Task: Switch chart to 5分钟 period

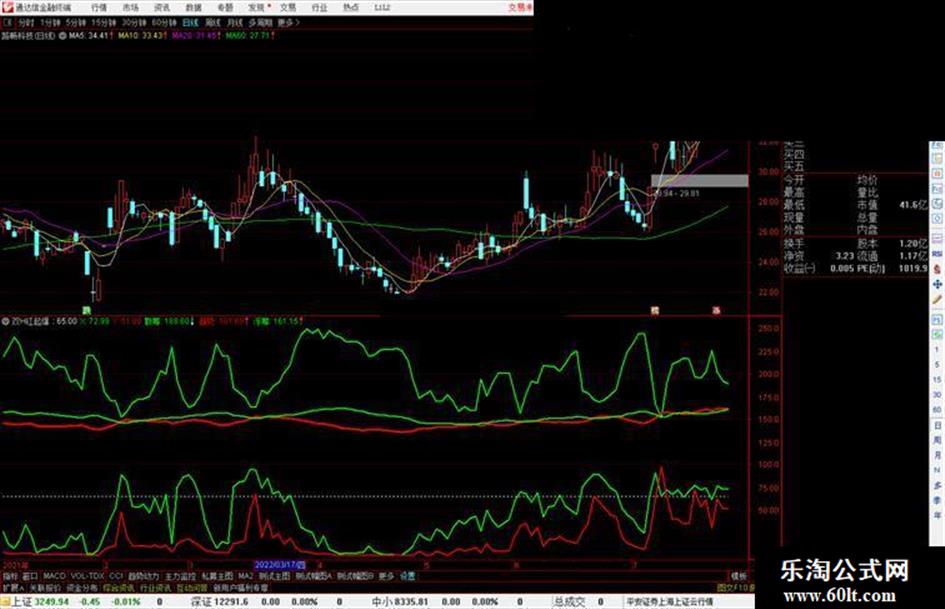Action: pos(76,22)
